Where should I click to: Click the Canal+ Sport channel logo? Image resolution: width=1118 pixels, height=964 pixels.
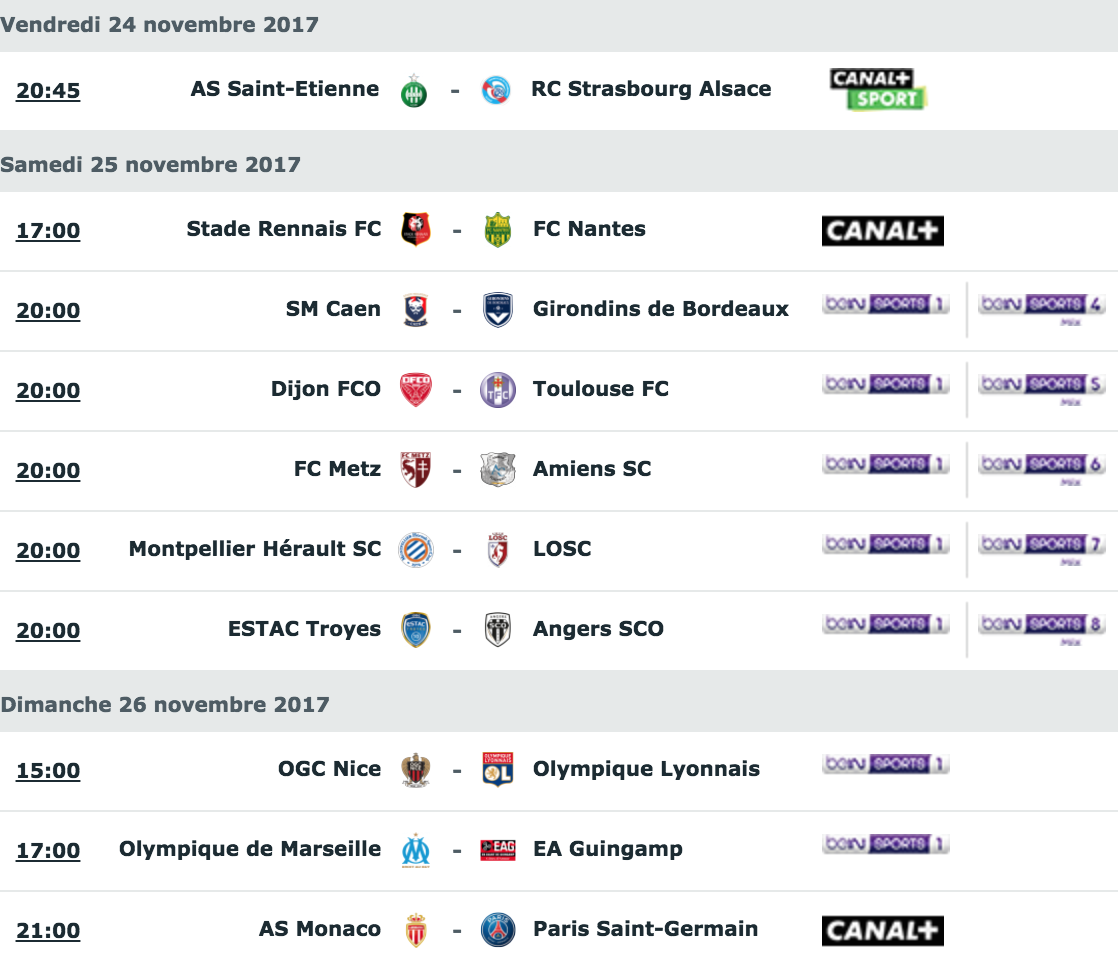[x=878, y=89]
